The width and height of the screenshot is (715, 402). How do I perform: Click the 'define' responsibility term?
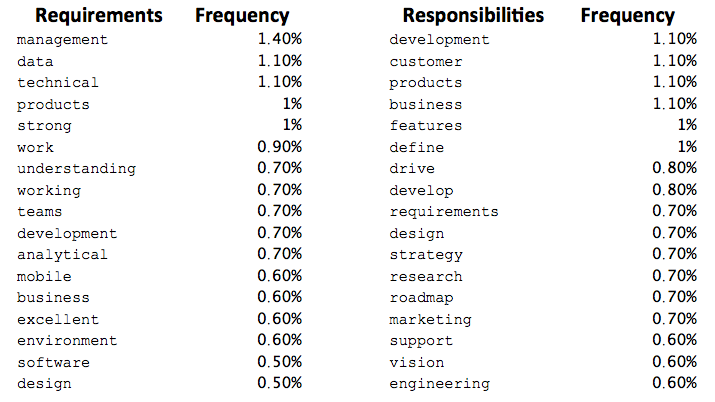point(417,148)
